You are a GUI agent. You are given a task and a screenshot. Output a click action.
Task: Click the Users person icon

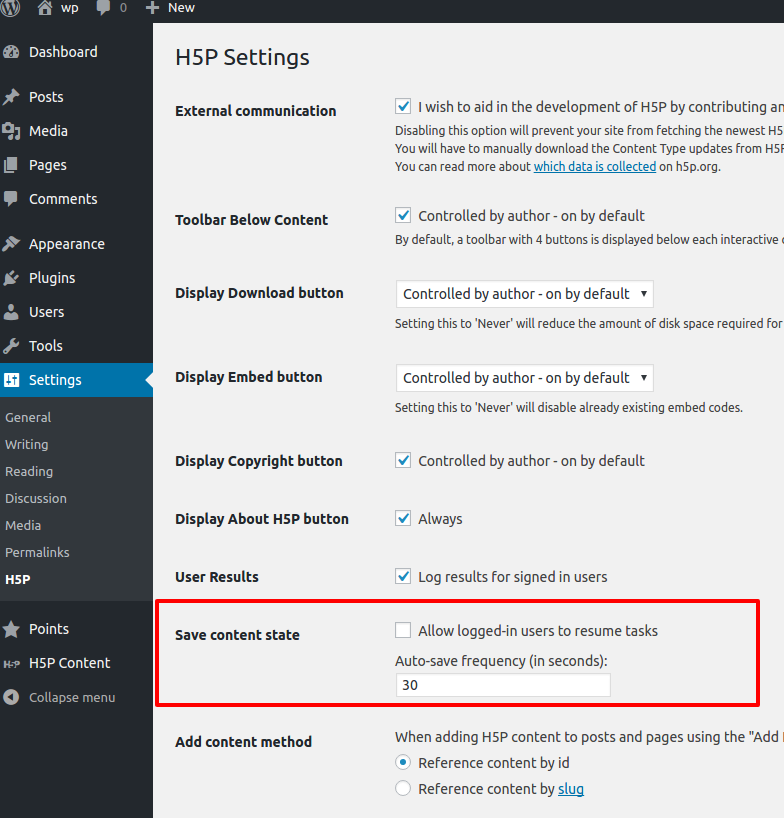[x=11, y=312]
